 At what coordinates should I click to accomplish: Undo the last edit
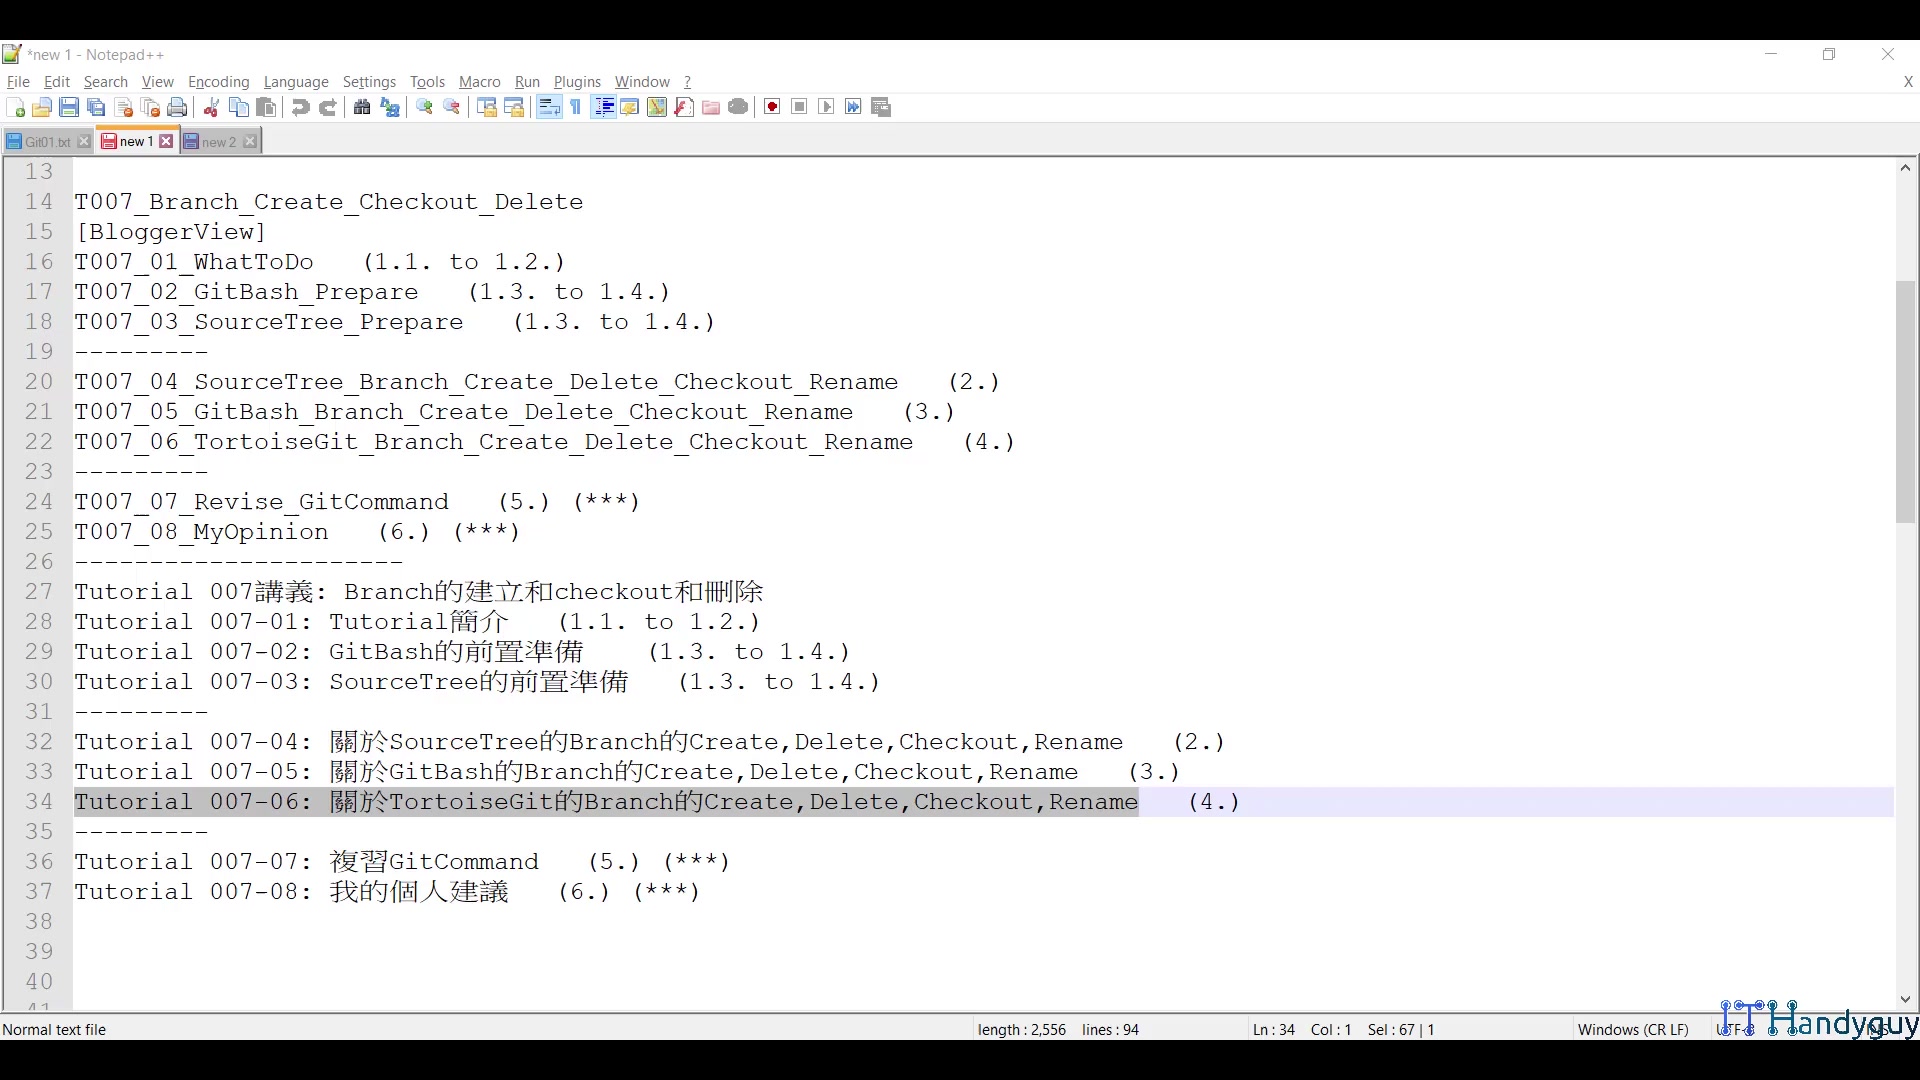pos(300,107)
